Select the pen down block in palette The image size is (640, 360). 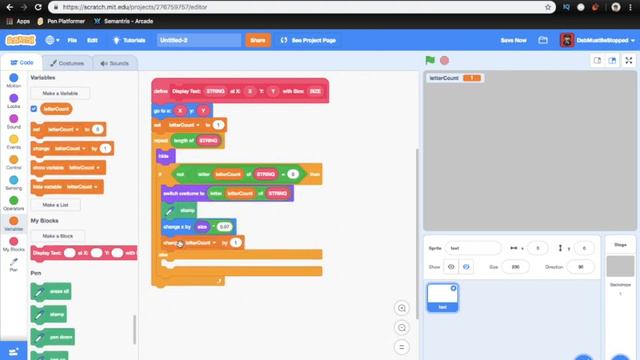coord(53,337)
